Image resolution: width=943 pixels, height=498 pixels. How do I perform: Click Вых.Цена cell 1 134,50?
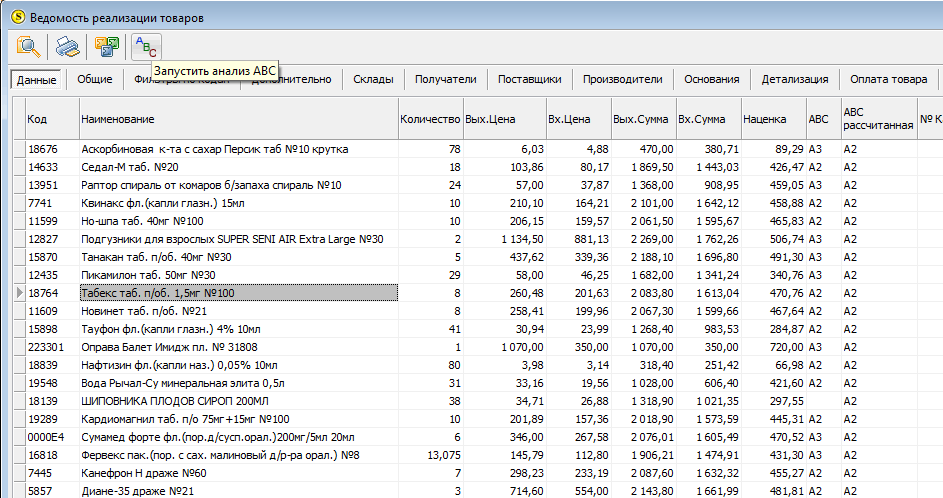(504, 239)
